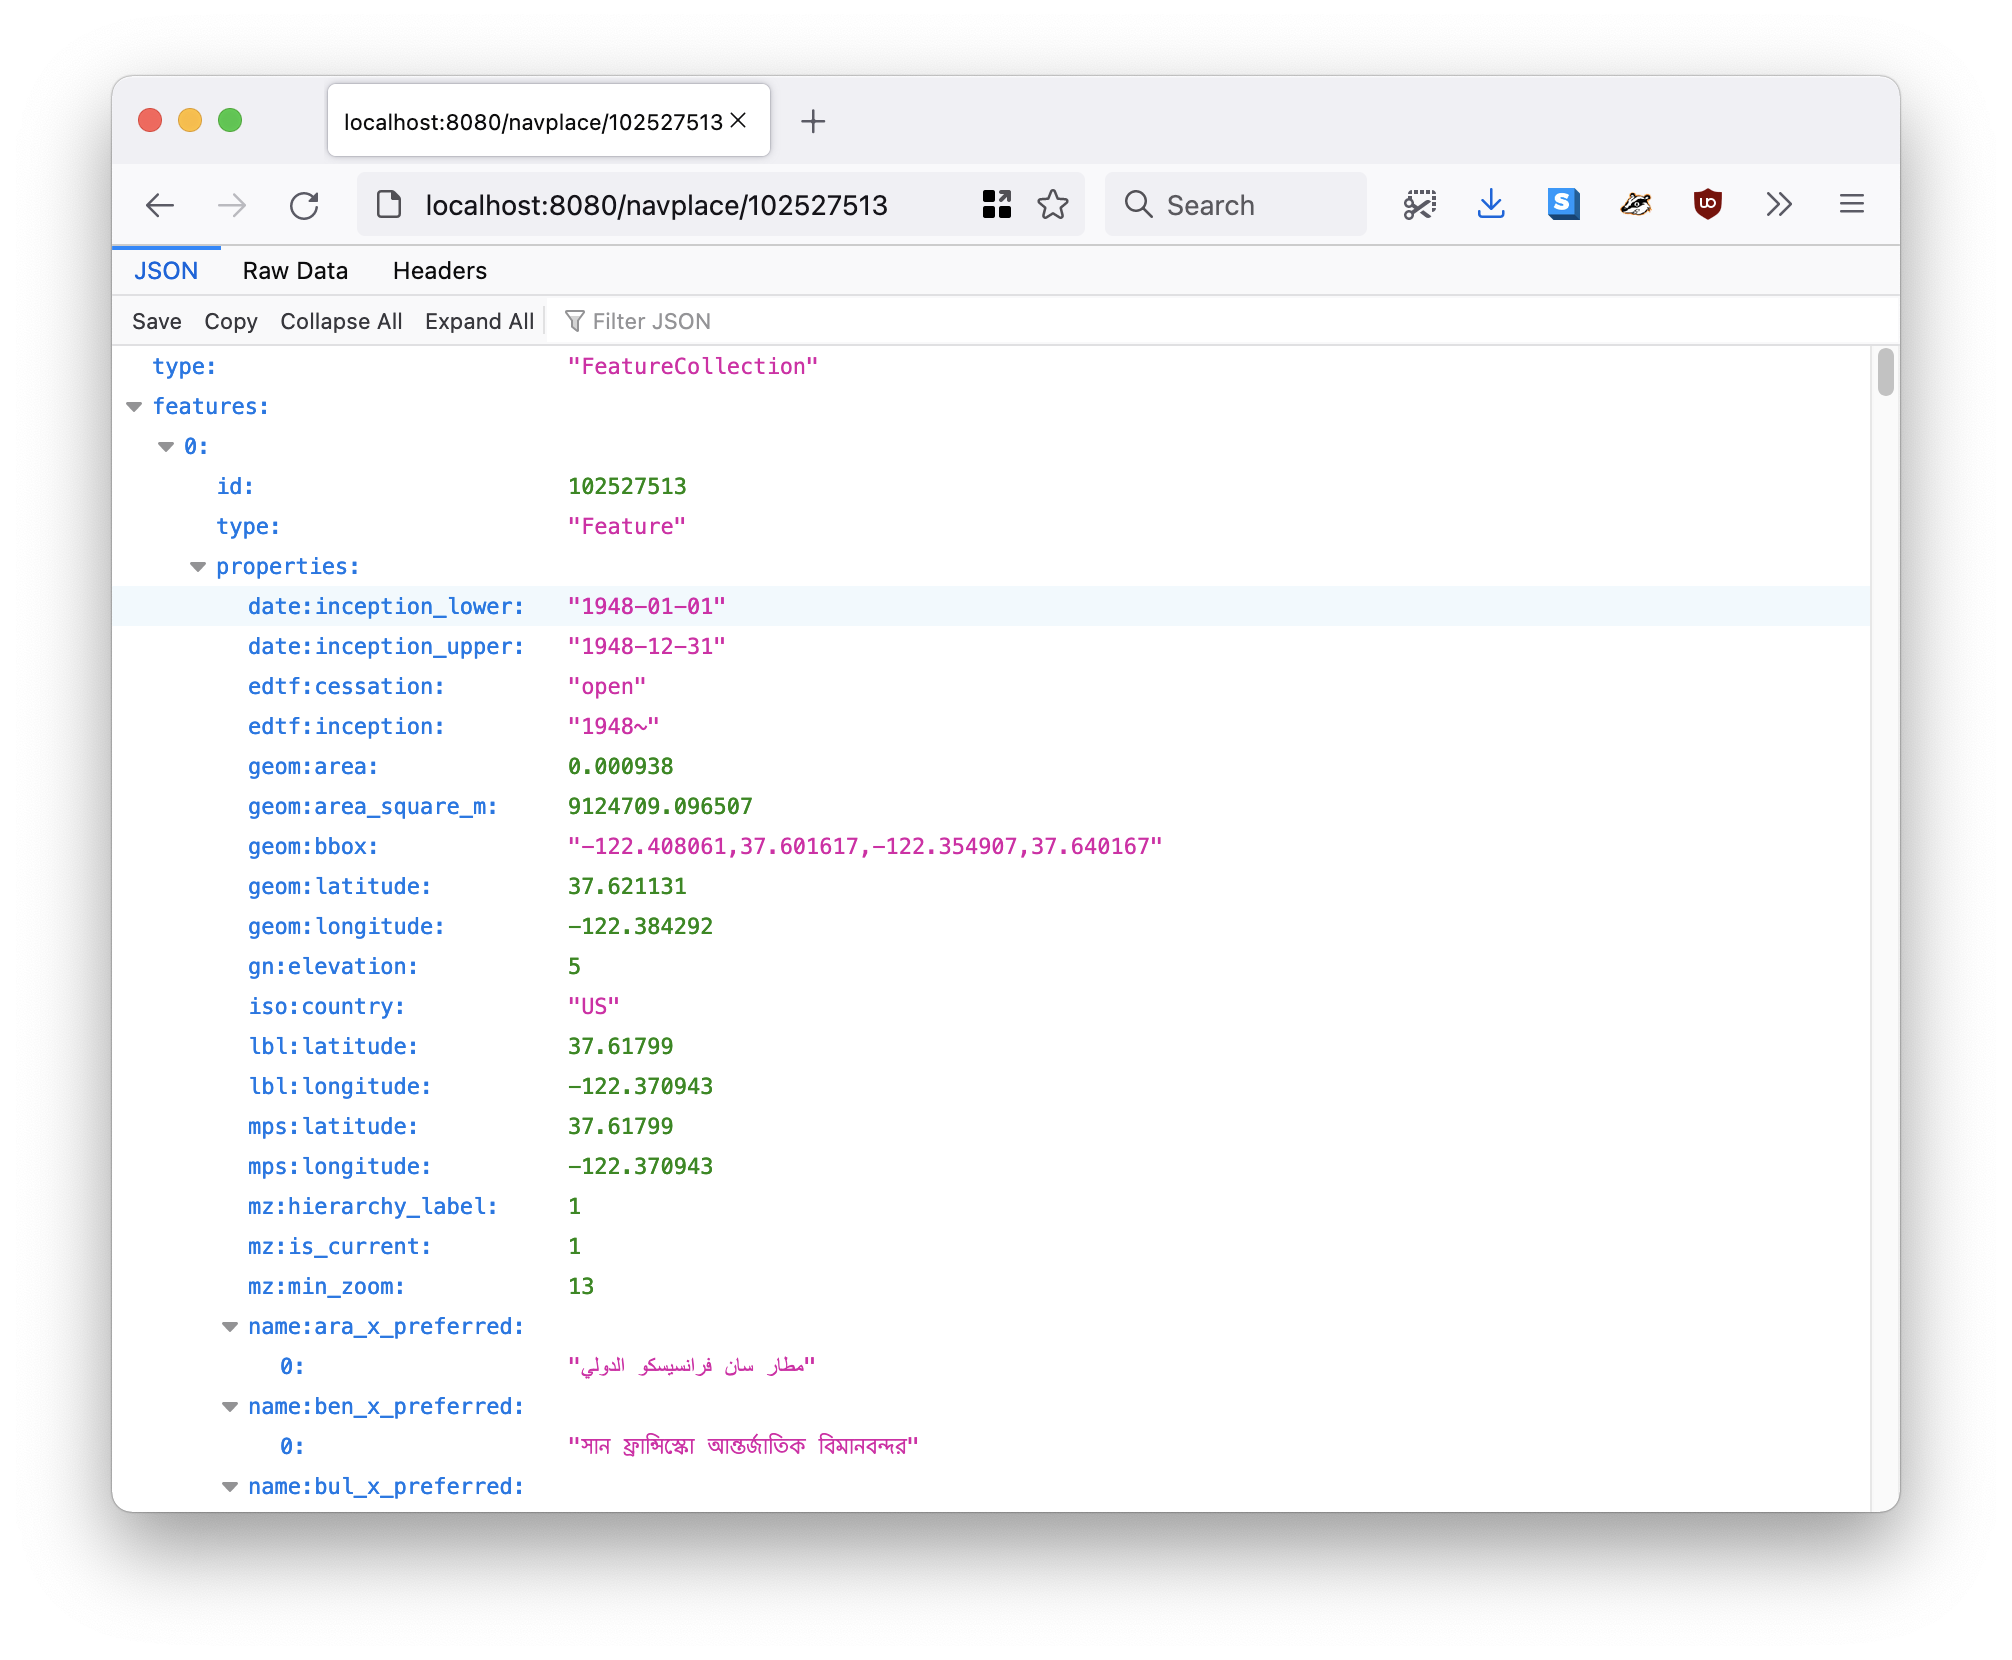Click the "Feature" type value
The width and height of the screenshot is (2012, 1660).
(626, 526)
